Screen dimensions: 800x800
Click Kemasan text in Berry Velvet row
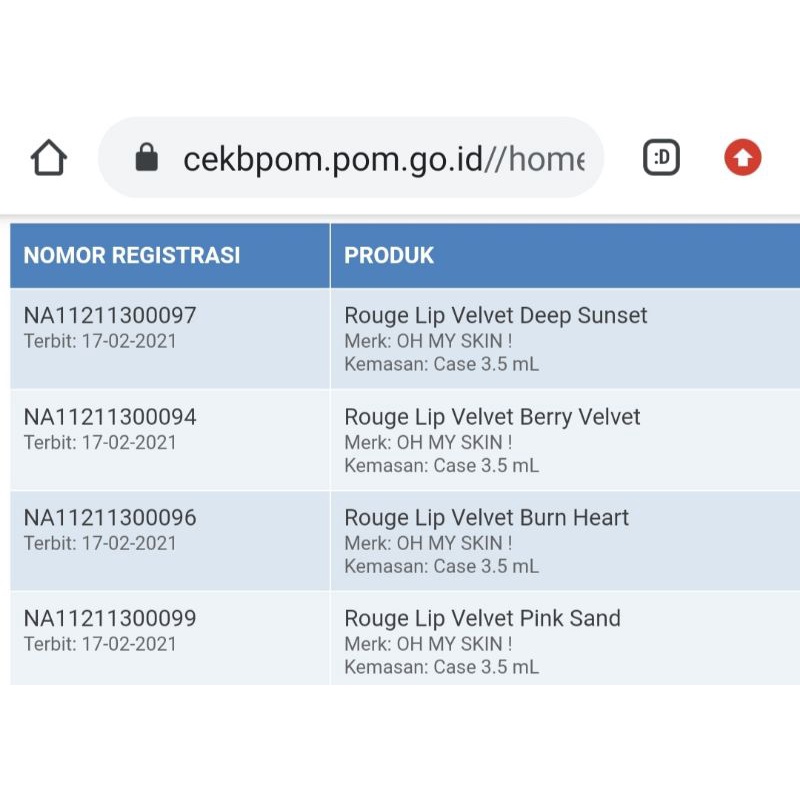pos(441,465)
